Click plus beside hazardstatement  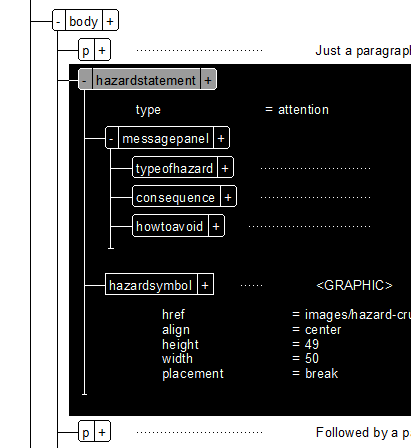[x=208, y=80]
